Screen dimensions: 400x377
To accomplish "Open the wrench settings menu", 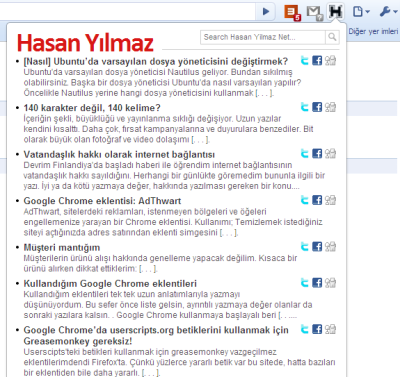I will (x=388, y=12).
